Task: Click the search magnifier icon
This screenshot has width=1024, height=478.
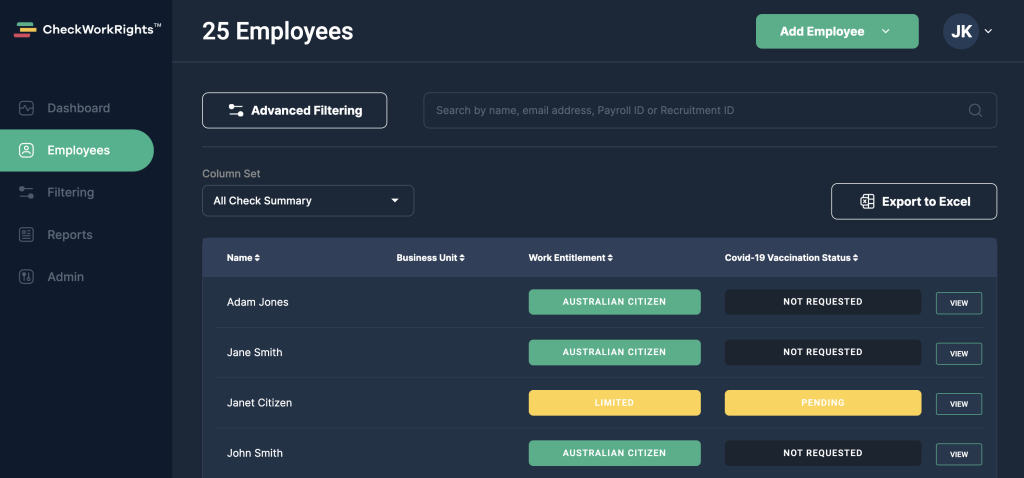Action: click(x=975, y=110)
